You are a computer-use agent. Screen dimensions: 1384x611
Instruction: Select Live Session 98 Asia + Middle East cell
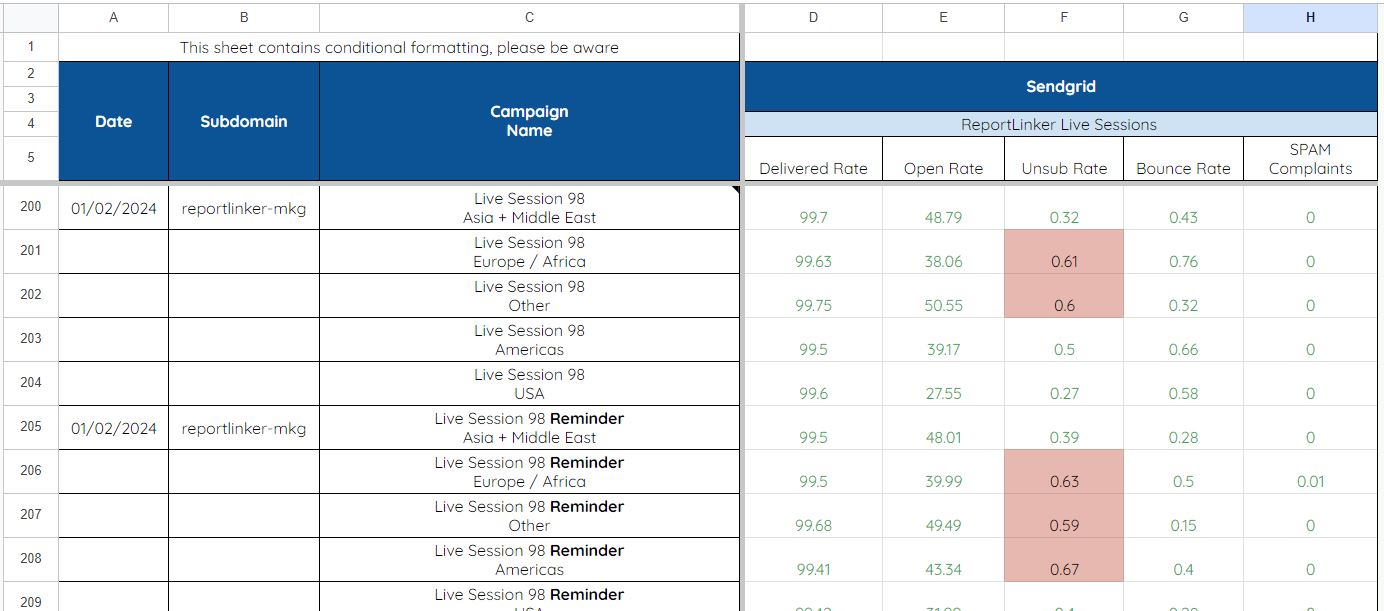tap(529, 208)
